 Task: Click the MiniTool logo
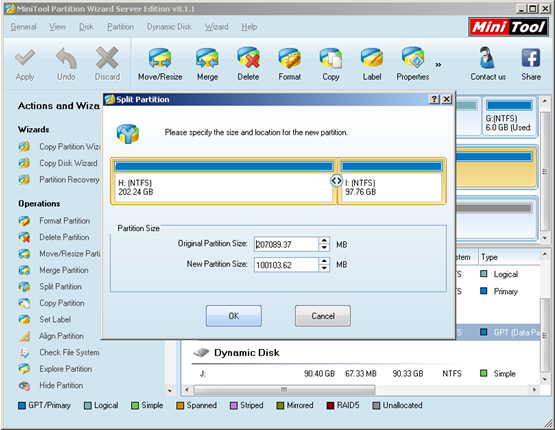[509, 27]
